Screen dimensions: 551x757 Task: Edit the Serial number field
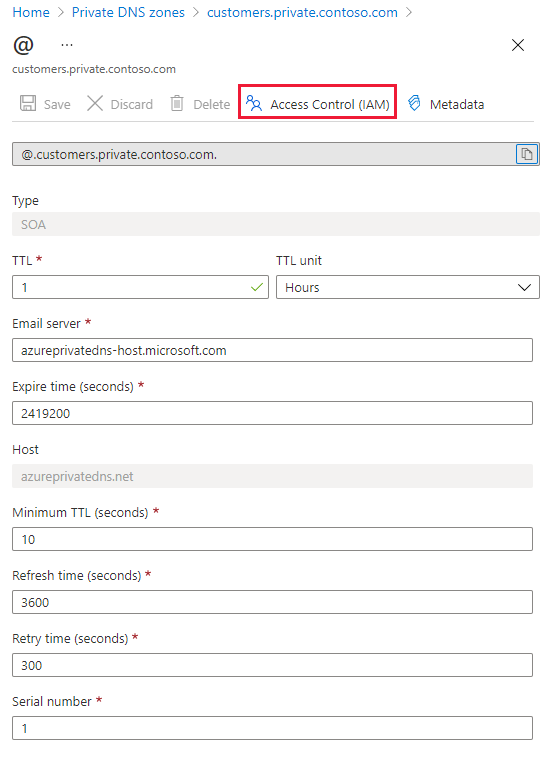(x=272, y=728)
